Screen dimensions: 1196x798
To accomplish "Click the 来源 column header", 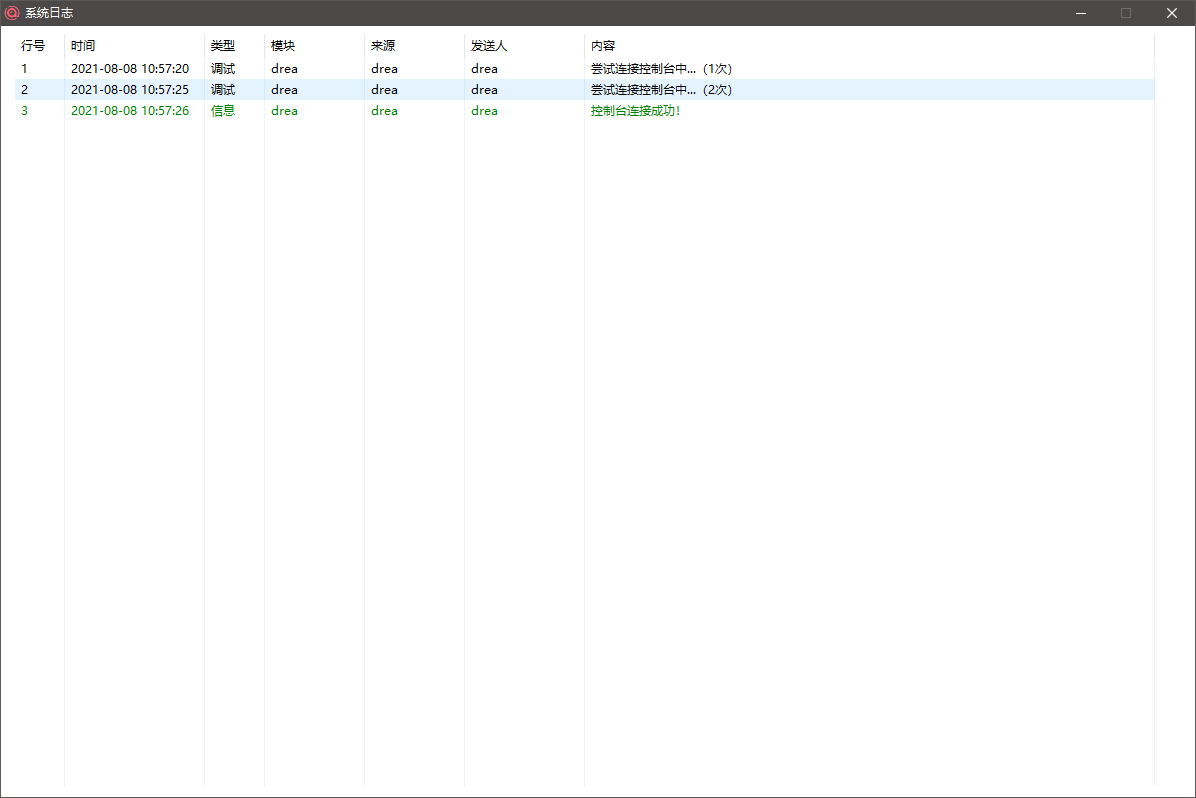I will [383, 46].
